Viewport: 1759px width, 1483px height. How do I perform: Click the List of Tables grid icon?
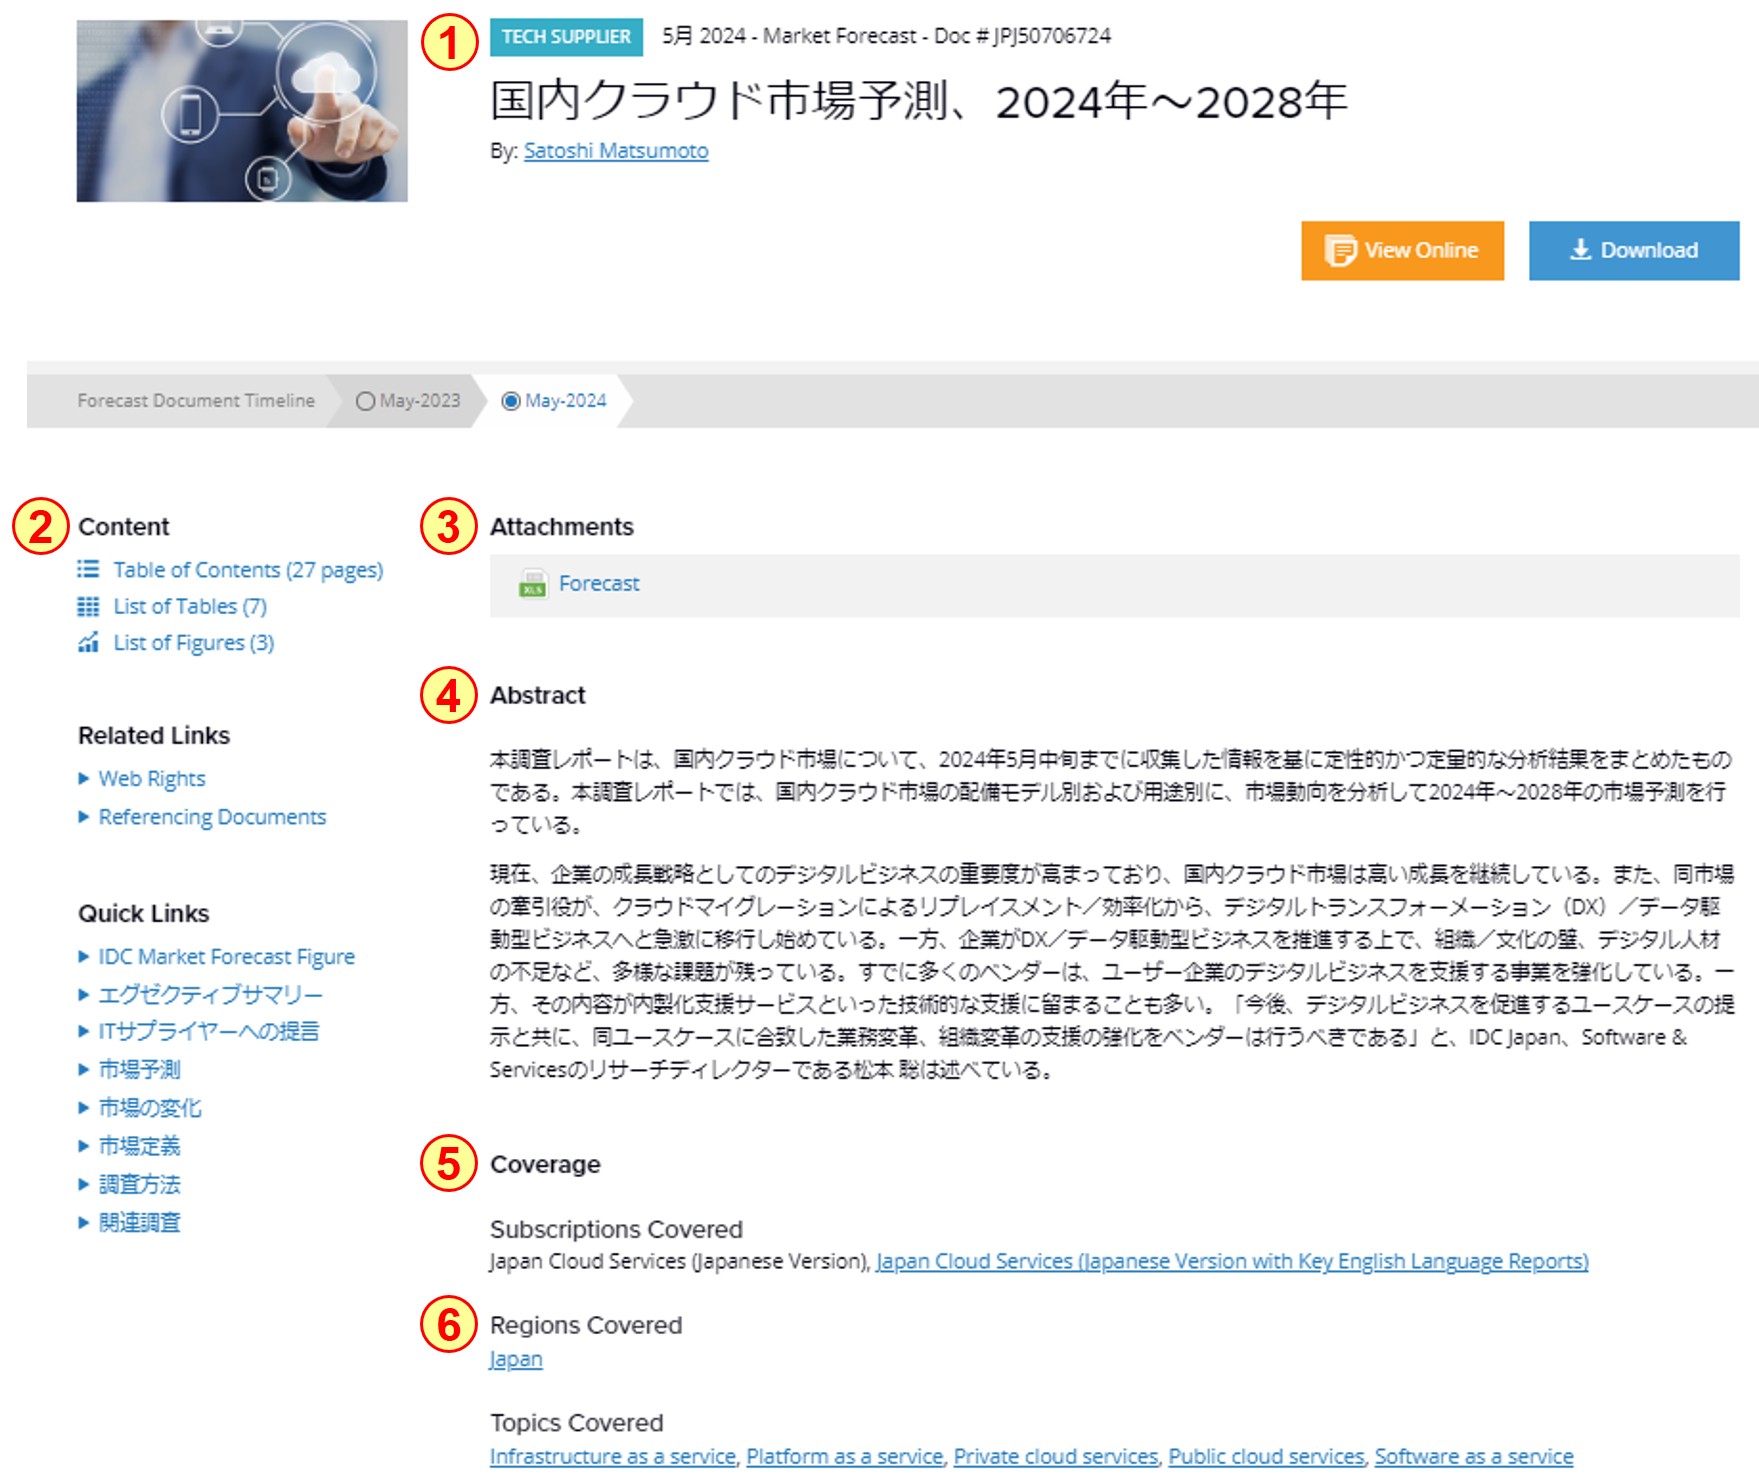[88, 606]
